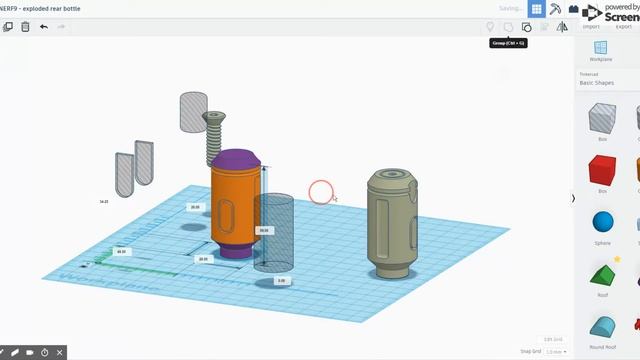This screenshot has height=360, width=640.
Task: Click the dimension label beside the hole cylinder's height arrow
Action: [264, 231]
